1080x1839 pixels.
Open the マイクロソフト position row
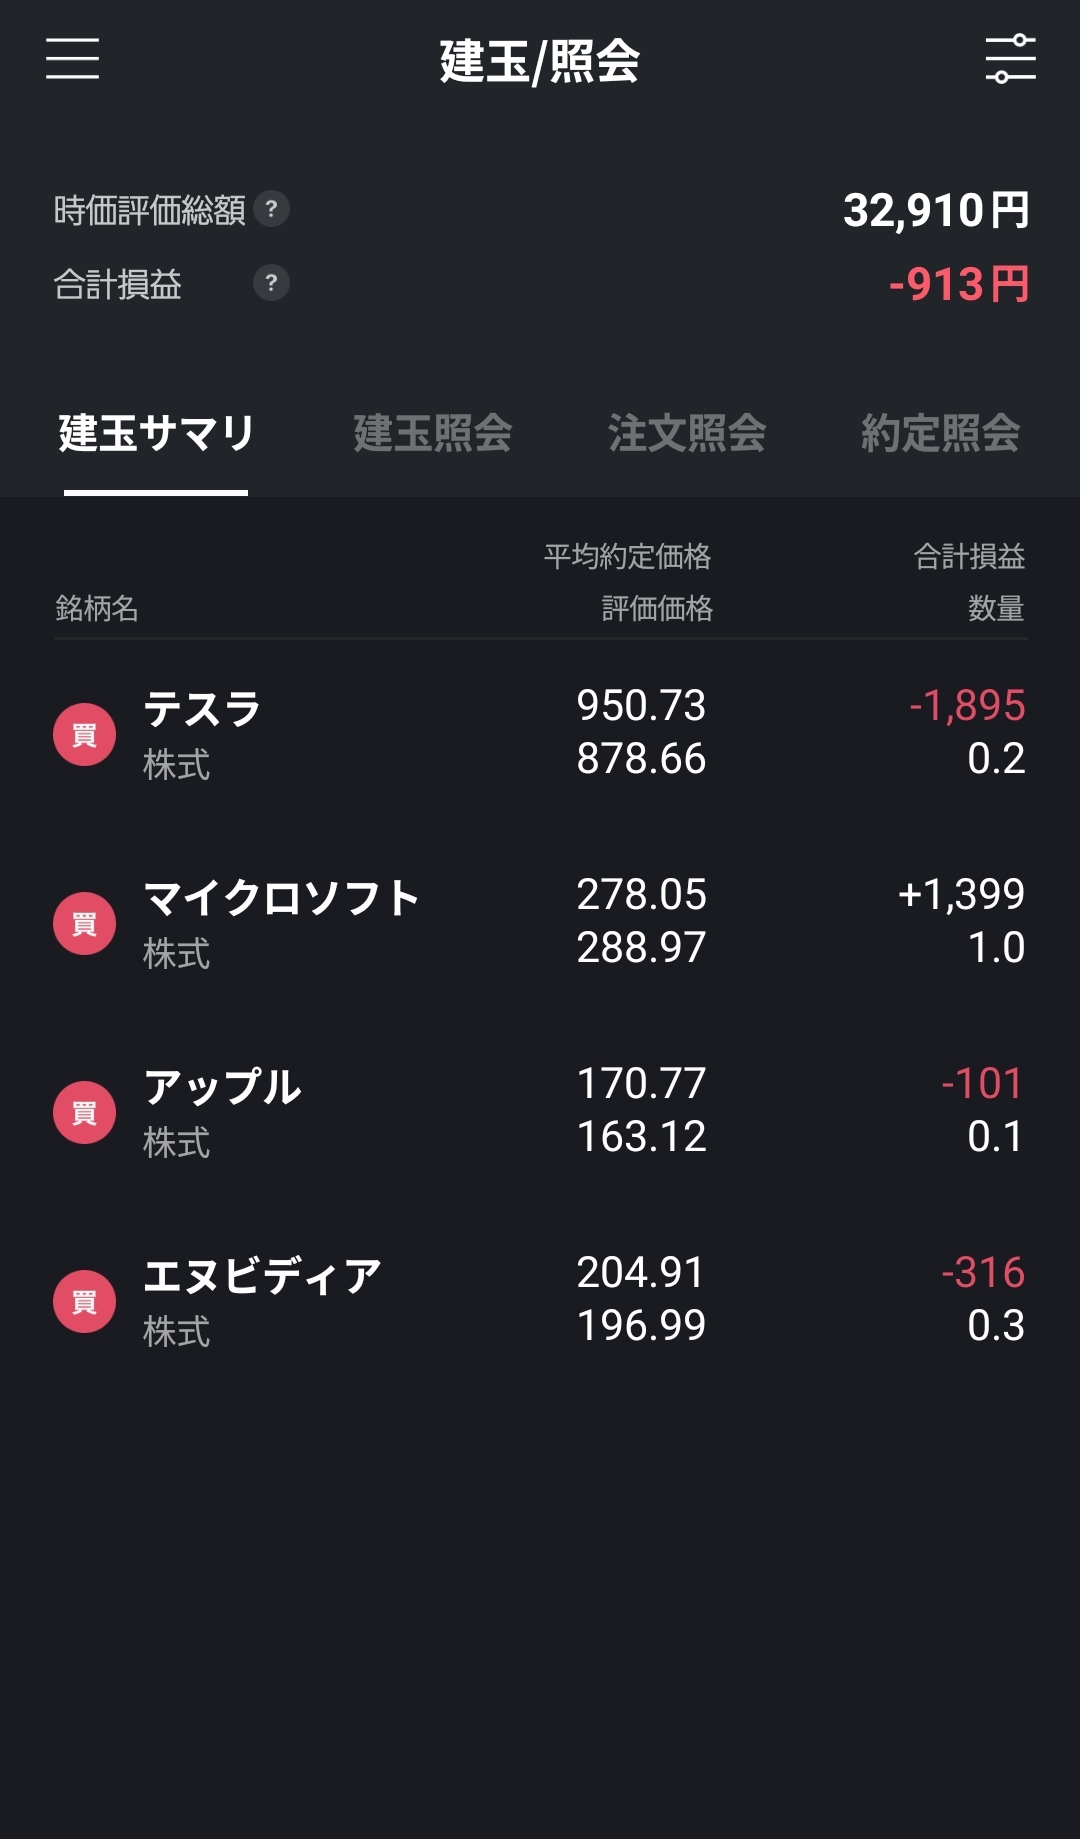pos(540,923)
